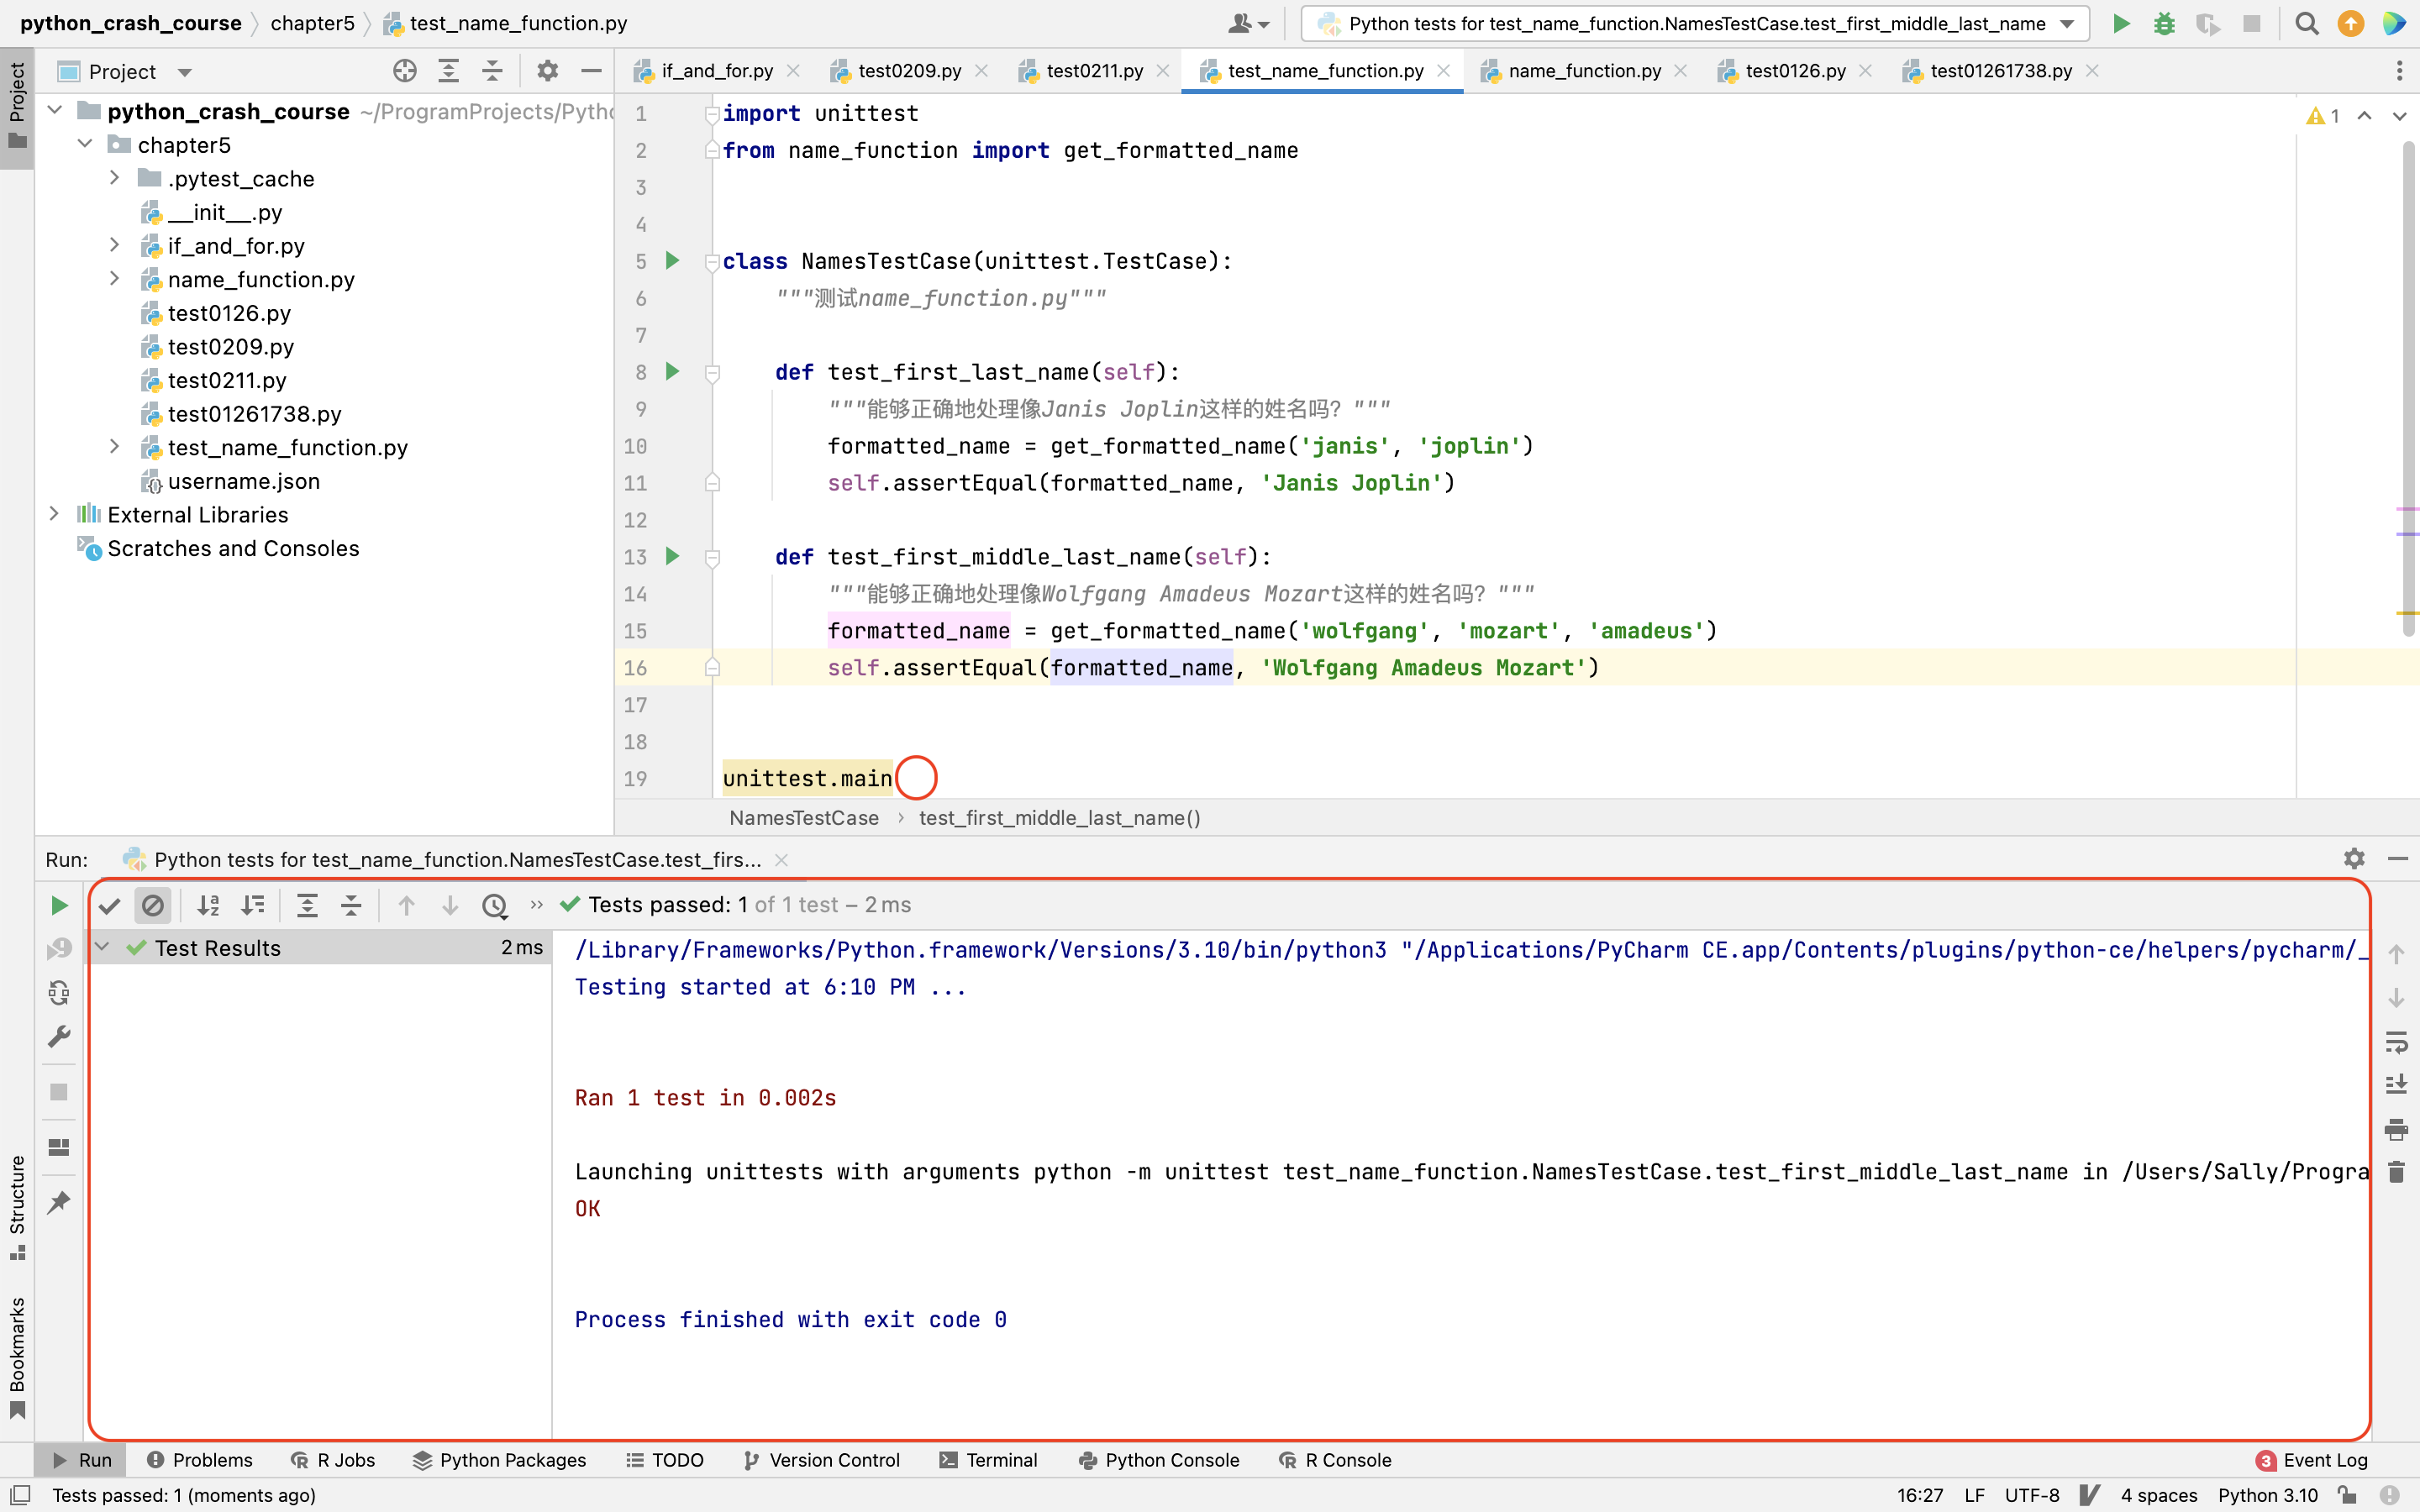
Task: Expand name_function.py structure
Action: click(114, 279)
